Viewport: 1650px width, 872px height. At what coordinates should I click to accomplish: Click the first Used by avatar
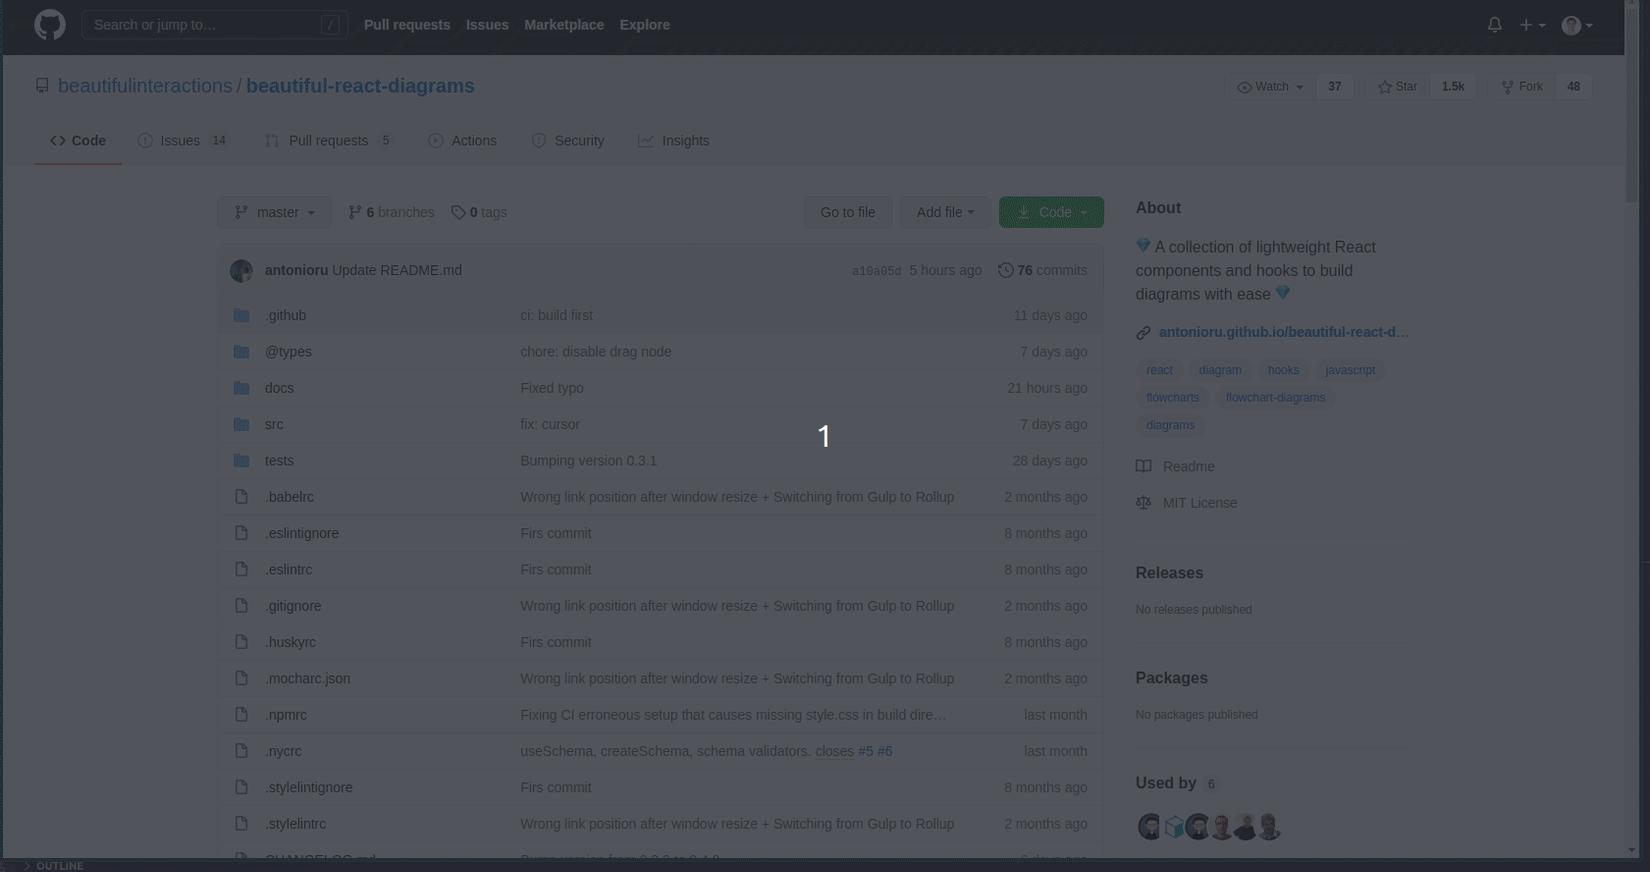[1150, 827]
